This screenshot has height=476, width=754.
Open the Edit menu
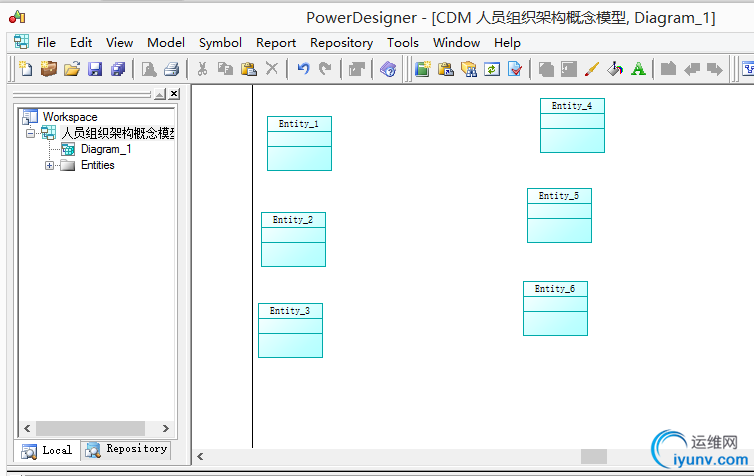coord(81,43)
